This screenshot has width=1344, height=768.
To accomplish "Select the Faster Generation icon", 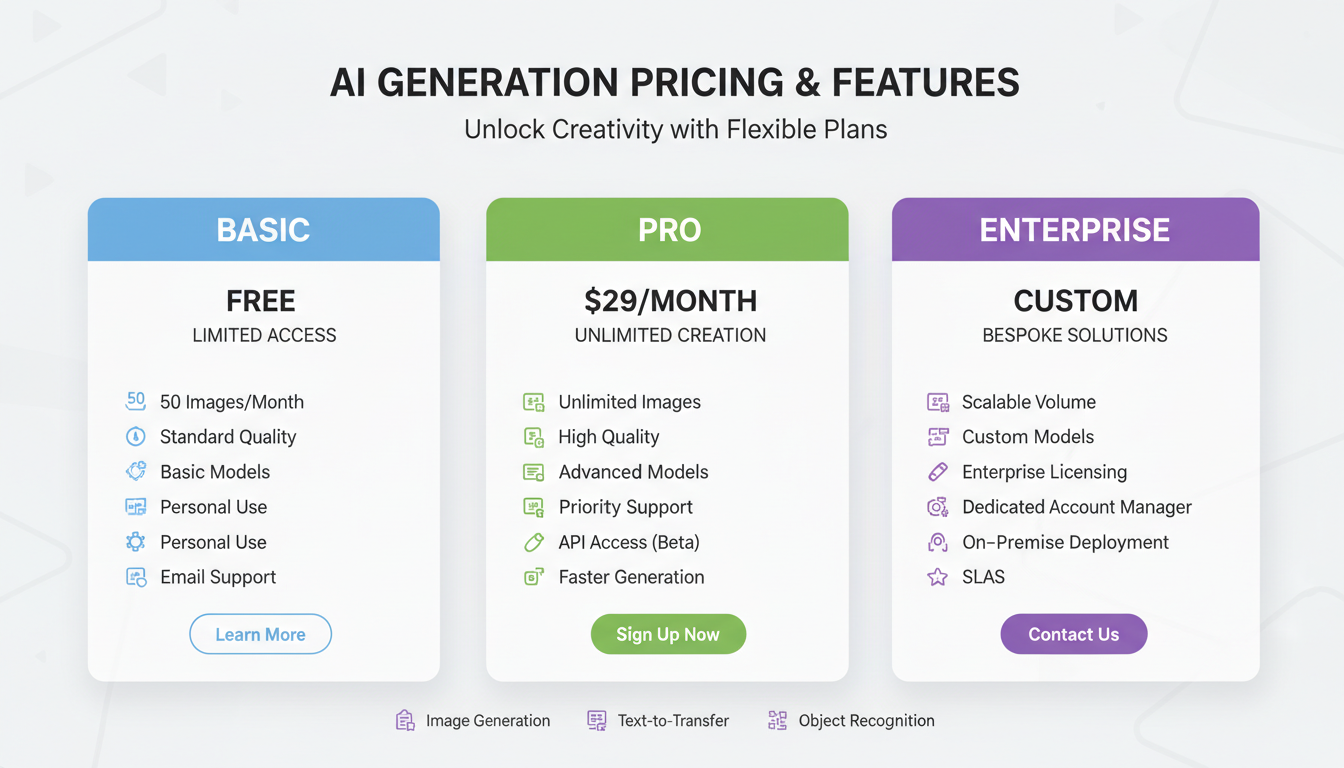I will [x=533, y=577].
